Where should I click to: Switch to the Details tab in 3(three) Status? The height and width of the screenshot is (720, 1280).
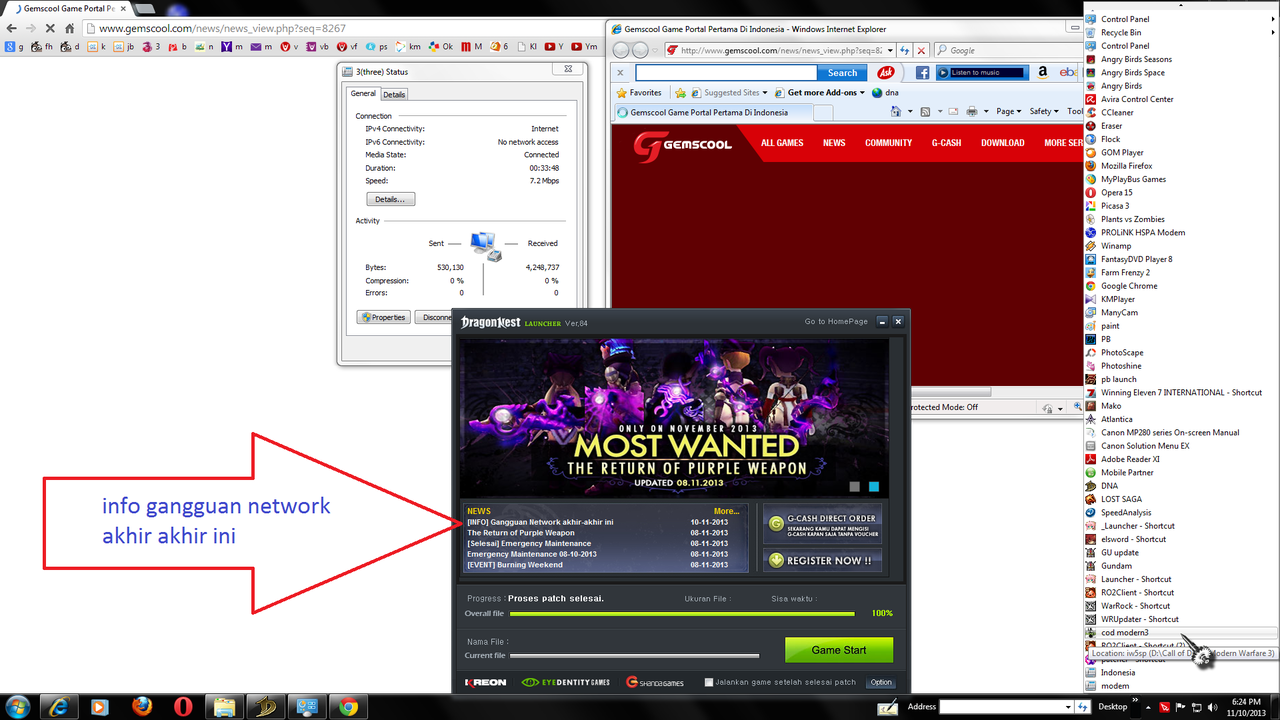pyautogui.click(x=393, y=93)
